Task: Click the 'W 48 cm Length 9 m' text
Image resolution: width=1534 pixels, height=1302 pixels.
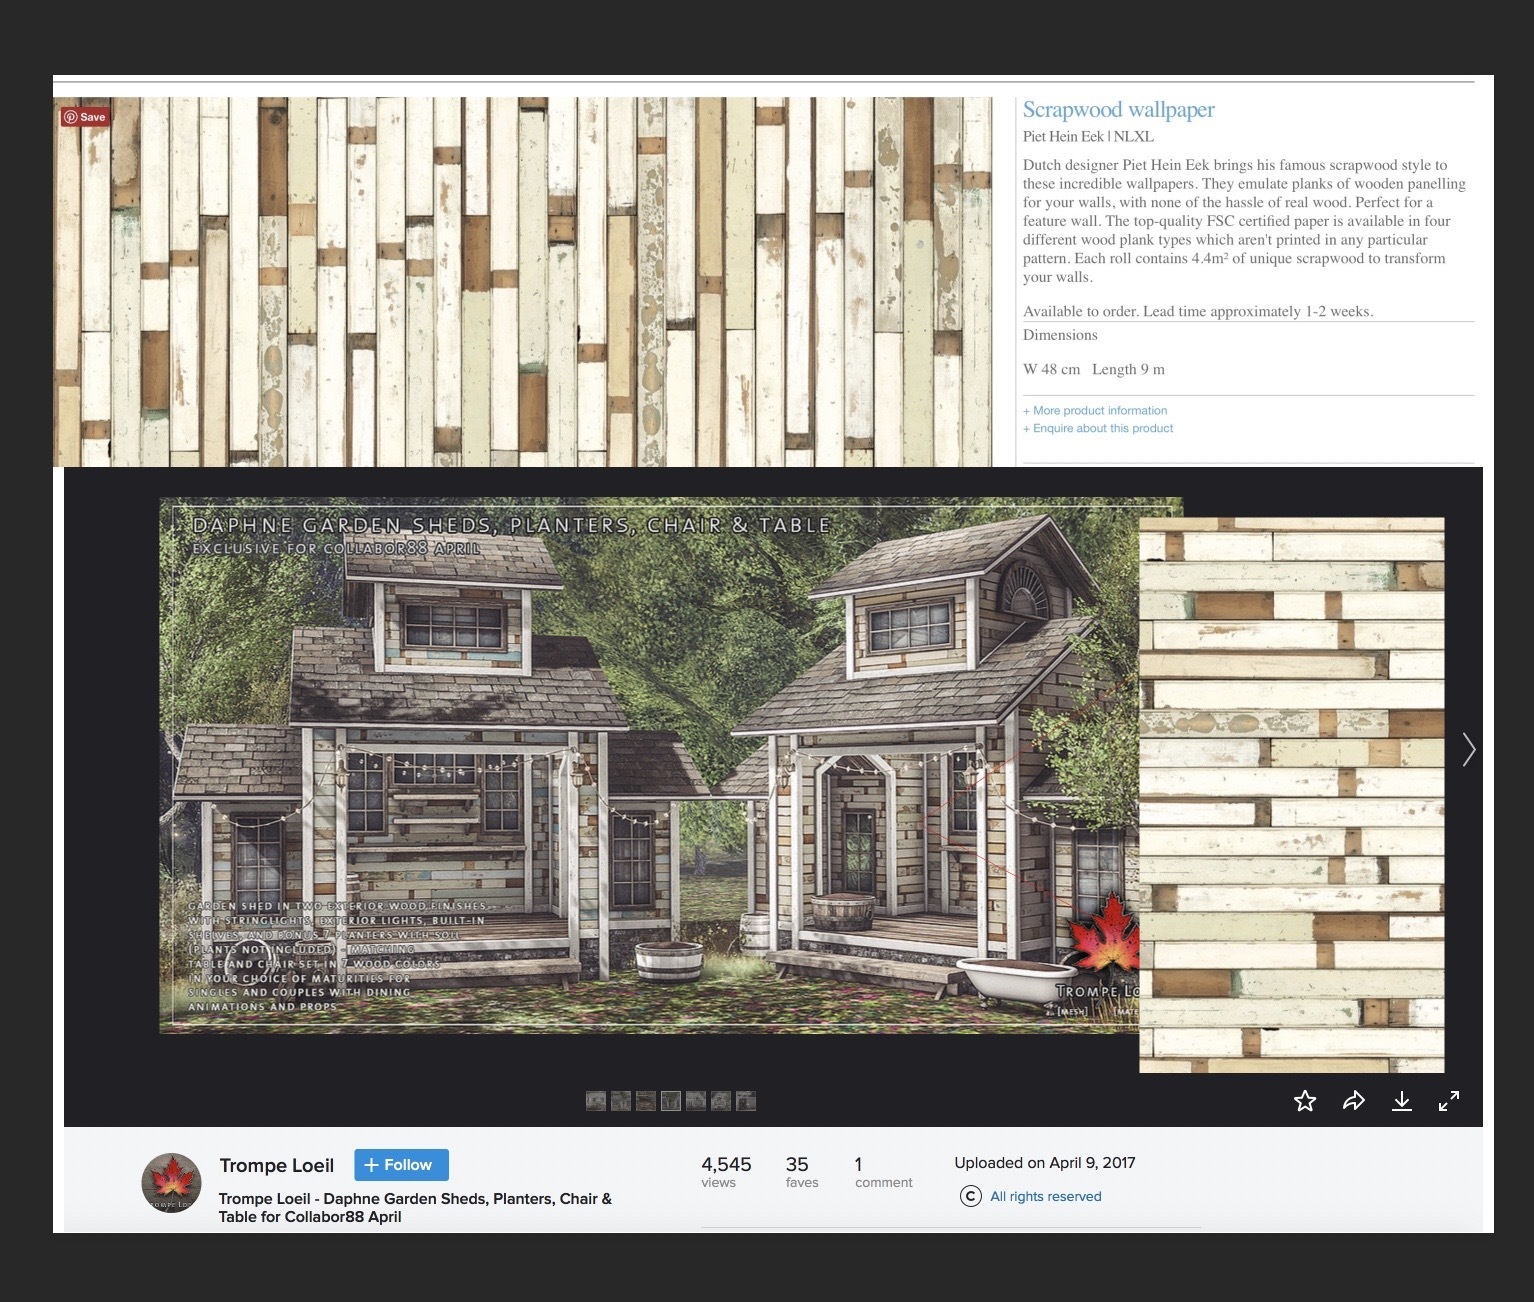Action: [x=1094, y=369]
